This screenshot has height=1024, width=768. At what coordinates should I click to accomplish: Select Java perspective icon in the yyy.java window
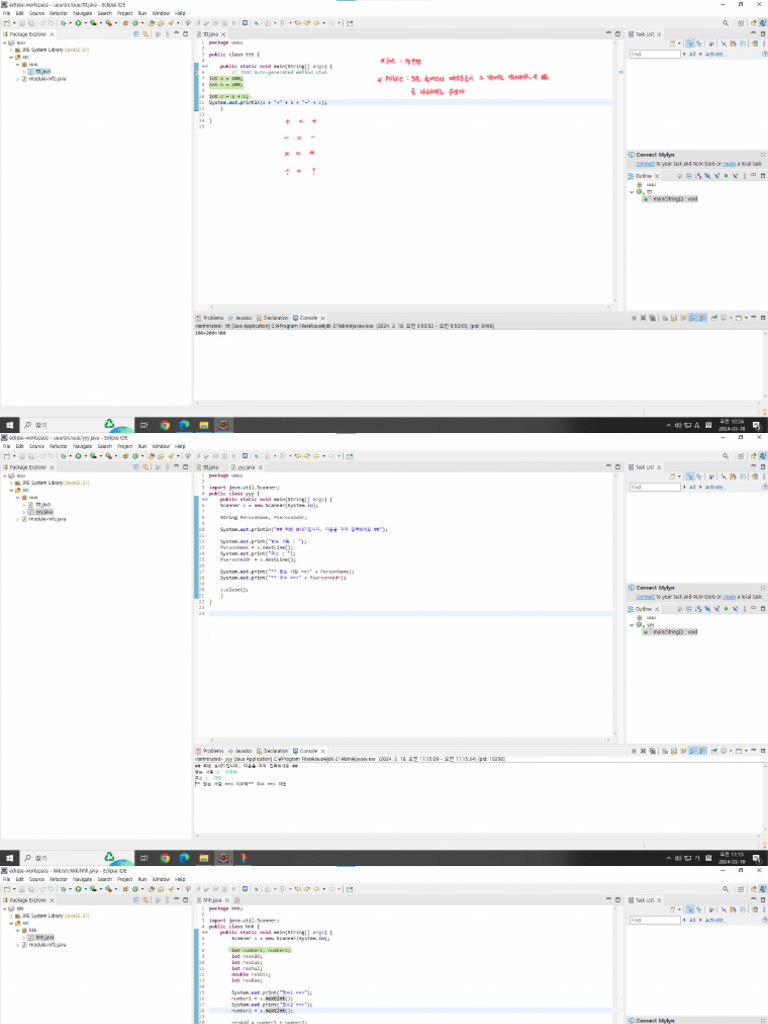point(762,456)
